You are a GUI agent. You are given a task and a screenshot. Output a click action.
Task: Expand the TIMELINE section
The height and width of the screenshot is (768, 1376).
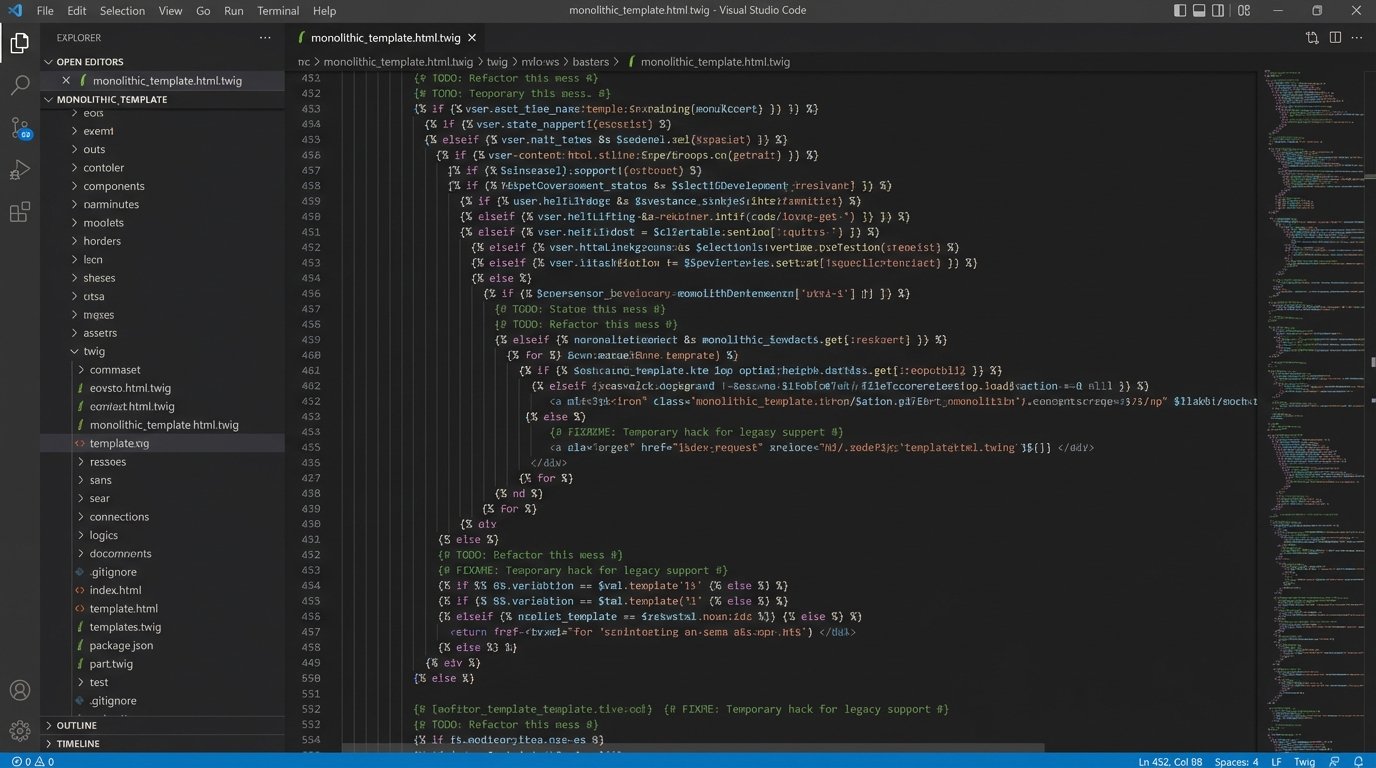click(x=78, y=744)
